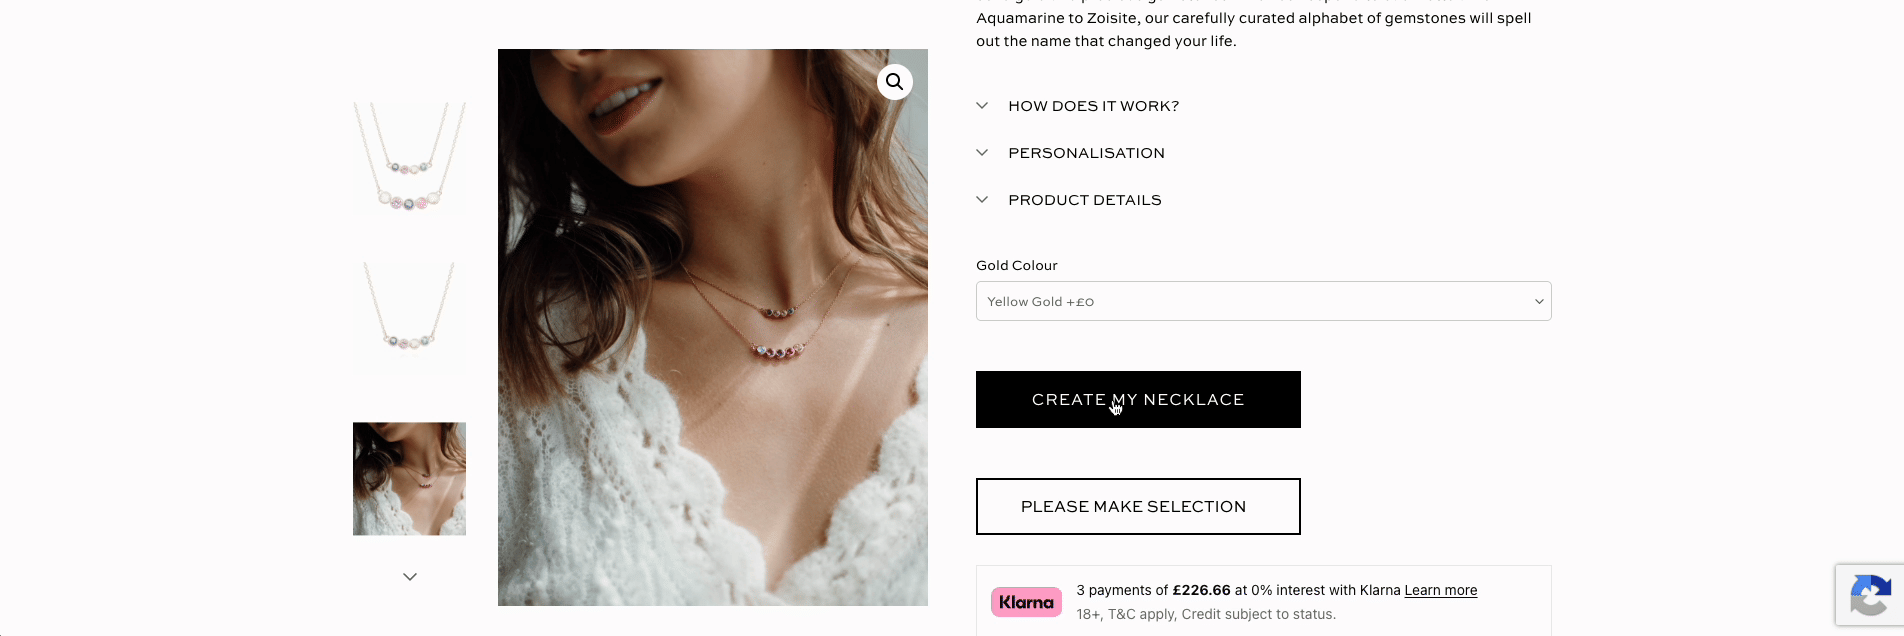Select the two-necklace thumbnail image
Image resolution: width=1904 pixels, height=636 pixels.
coord(409,159)
